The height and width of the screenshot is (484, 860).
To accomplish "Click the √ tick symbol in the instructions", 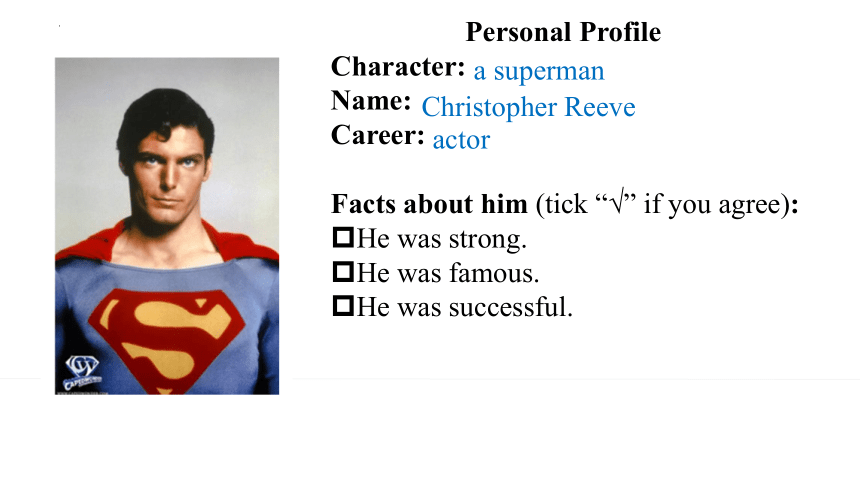I will point(617,201).
